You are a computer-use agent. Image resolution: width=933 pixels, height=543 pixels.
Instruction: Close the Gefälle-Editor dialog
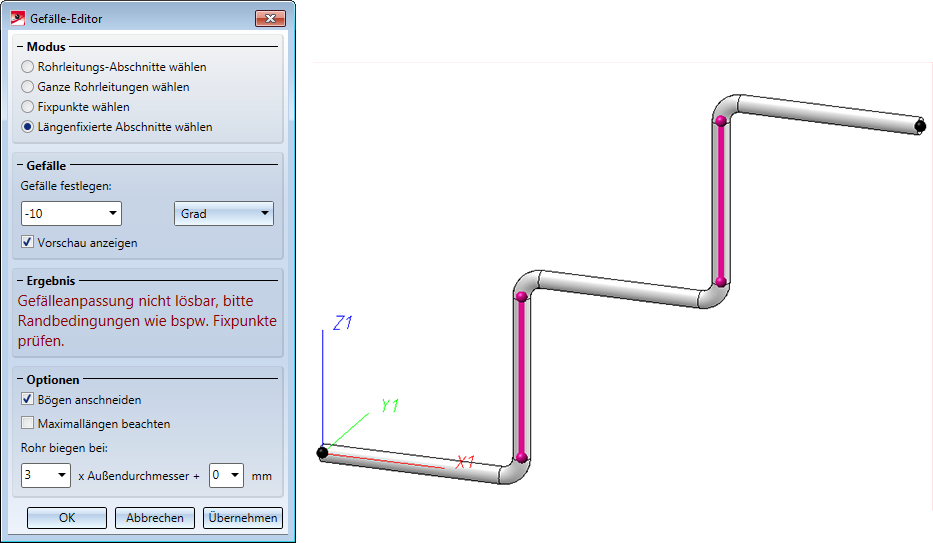pos(270,18)
